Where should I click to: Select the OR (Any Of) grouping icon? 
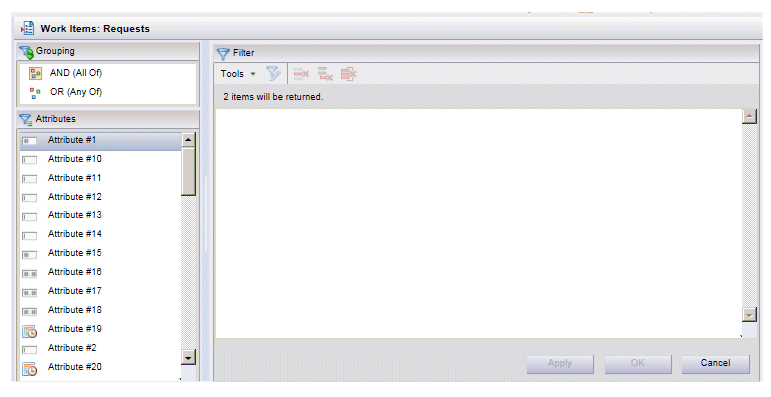[35, 92]
